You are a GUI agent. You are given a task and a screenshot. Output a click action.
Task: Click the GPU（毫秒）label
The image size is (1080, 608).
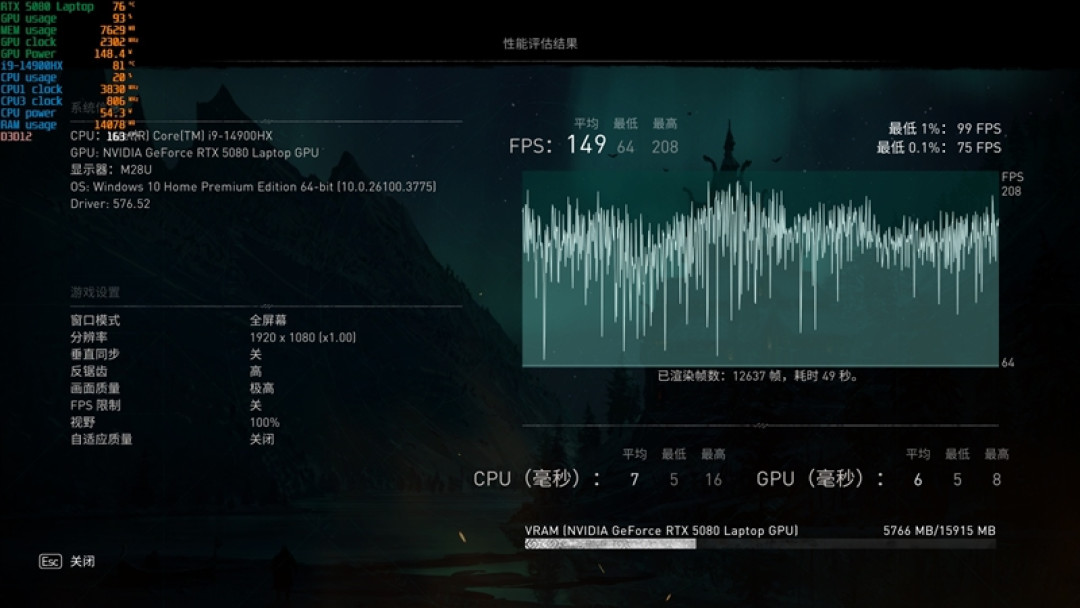coord(820,479)
